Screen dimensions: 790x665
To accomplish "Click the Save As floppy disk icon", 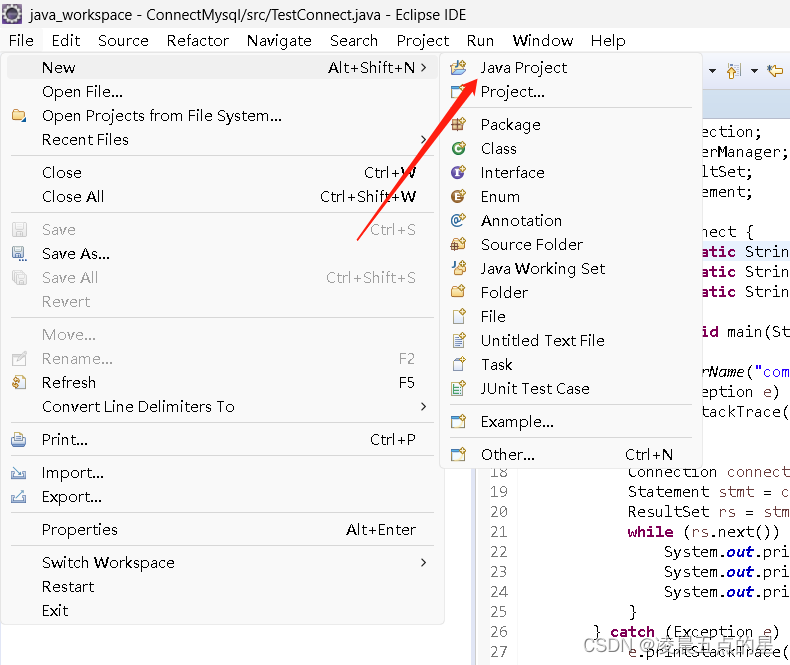I will coord(19,253).
